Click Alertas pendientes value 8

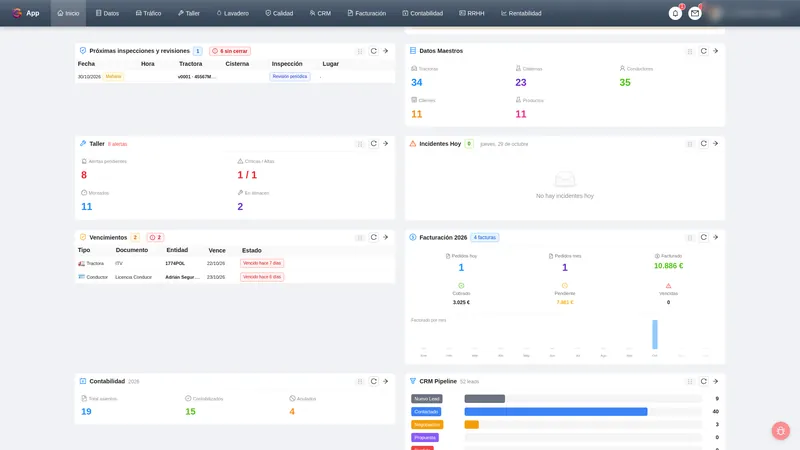(84, 175)
